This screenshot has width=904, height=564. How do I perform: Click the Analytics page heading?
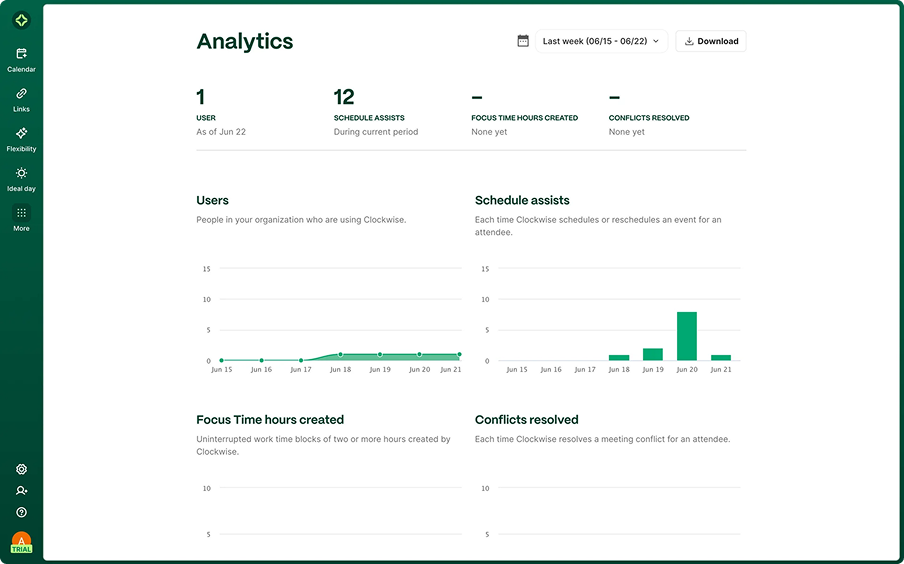coord(244,42)
